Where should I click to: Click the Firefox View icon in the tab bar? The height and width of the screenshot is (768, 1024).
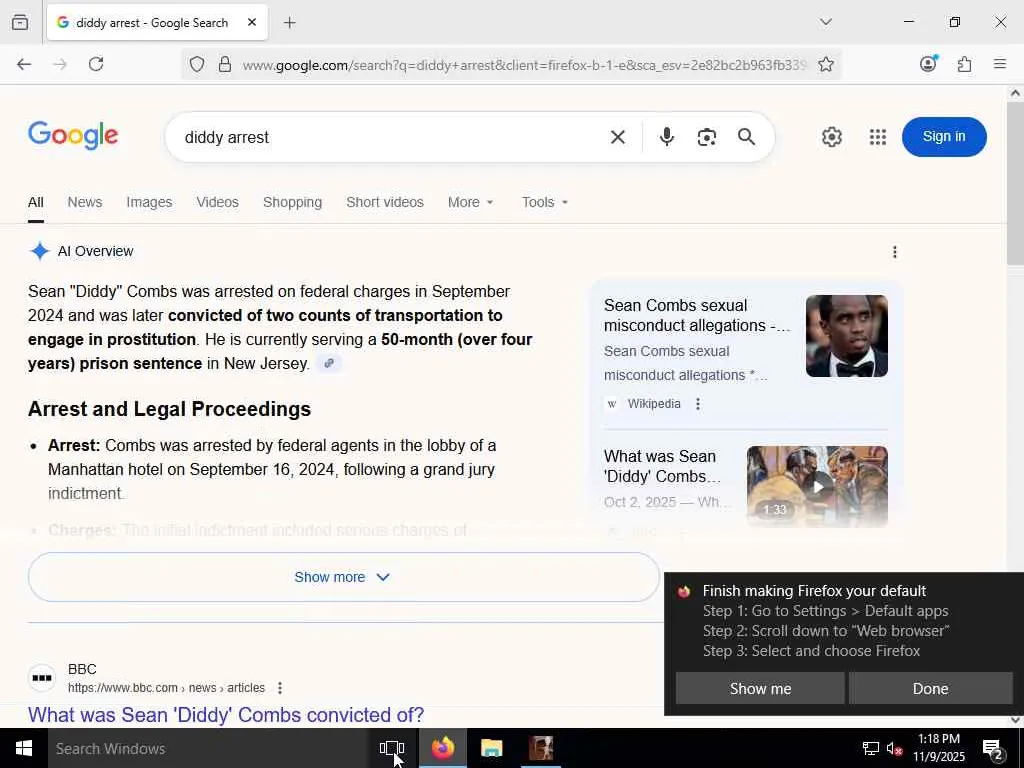pos(20,22)
